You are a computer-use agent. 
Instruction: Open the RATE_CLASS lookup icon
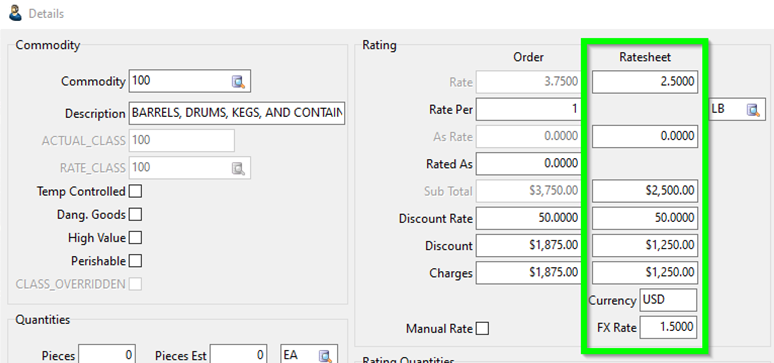click(239, 168)
